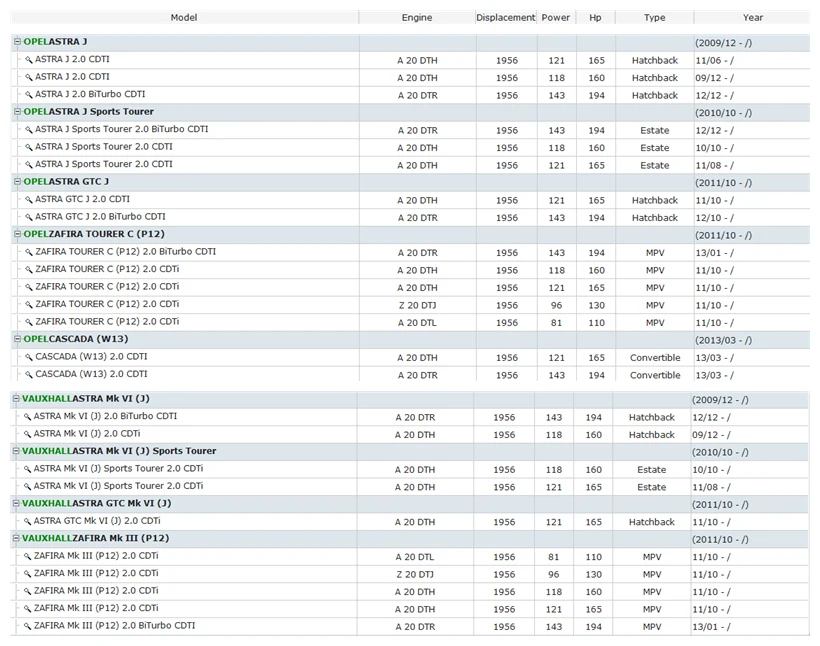Collapse the OPEL ASTRA J Sports Tourer group
Screen dimensions: 820x646
(18, 111)
